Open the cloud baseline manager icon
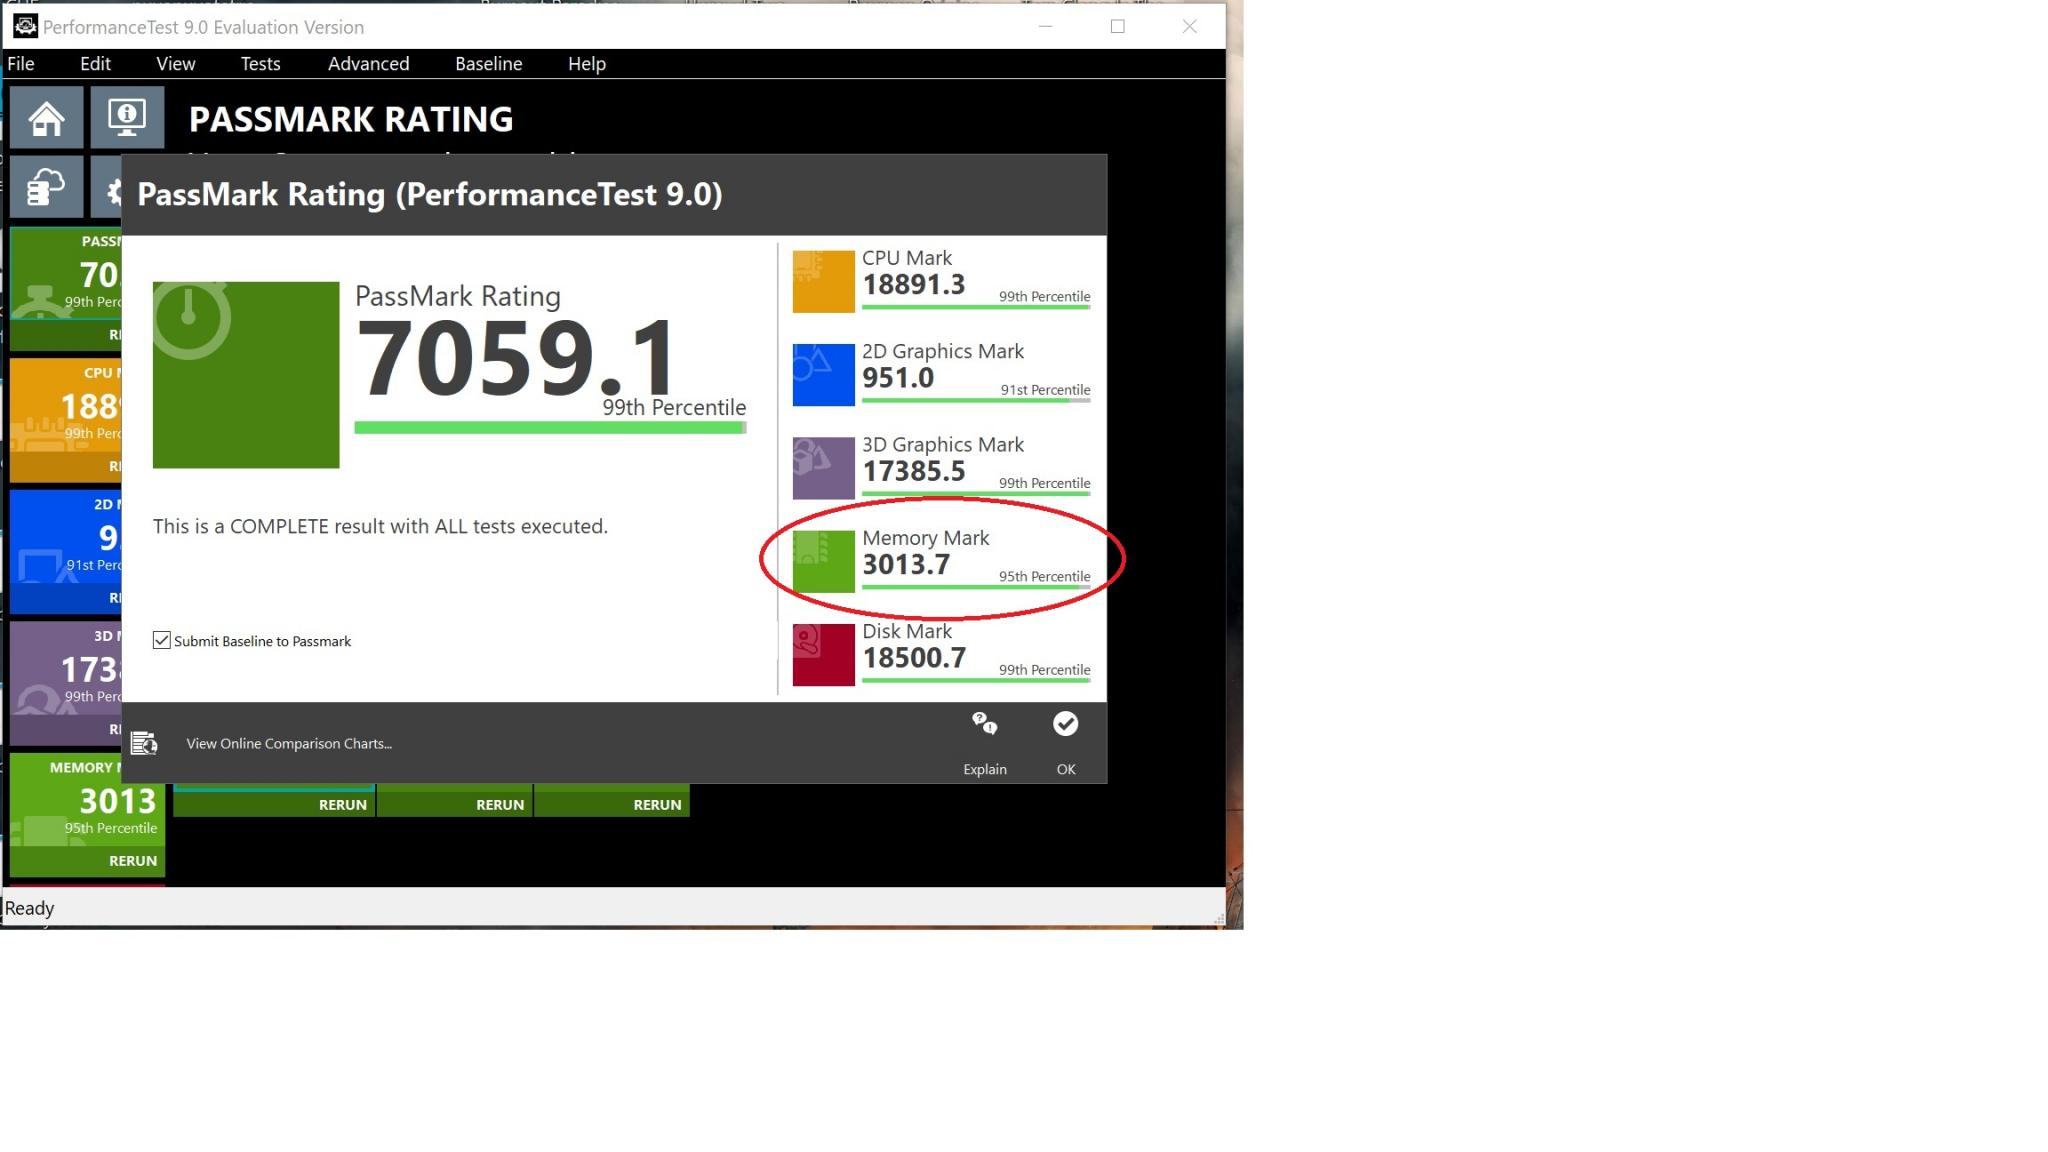 tap(46, 186)
